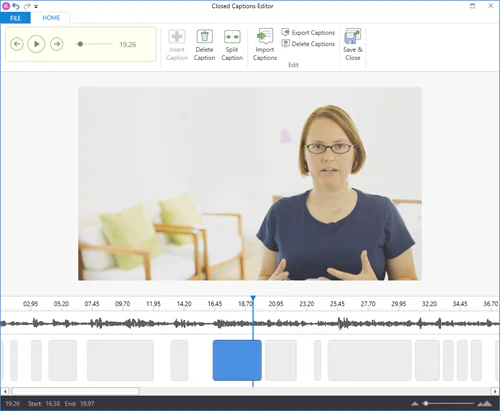Click the horizontal timeline scrollbar thumb
The image size is (500, 411).
point(75,391)
